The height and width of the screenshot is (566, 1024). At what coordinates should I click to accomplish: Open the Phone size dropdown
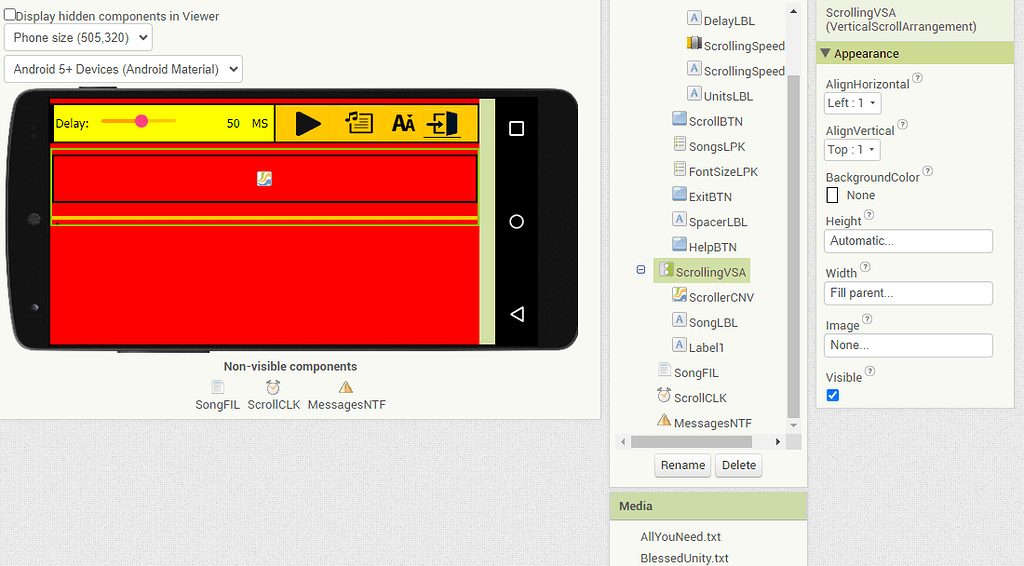(78, 38)
